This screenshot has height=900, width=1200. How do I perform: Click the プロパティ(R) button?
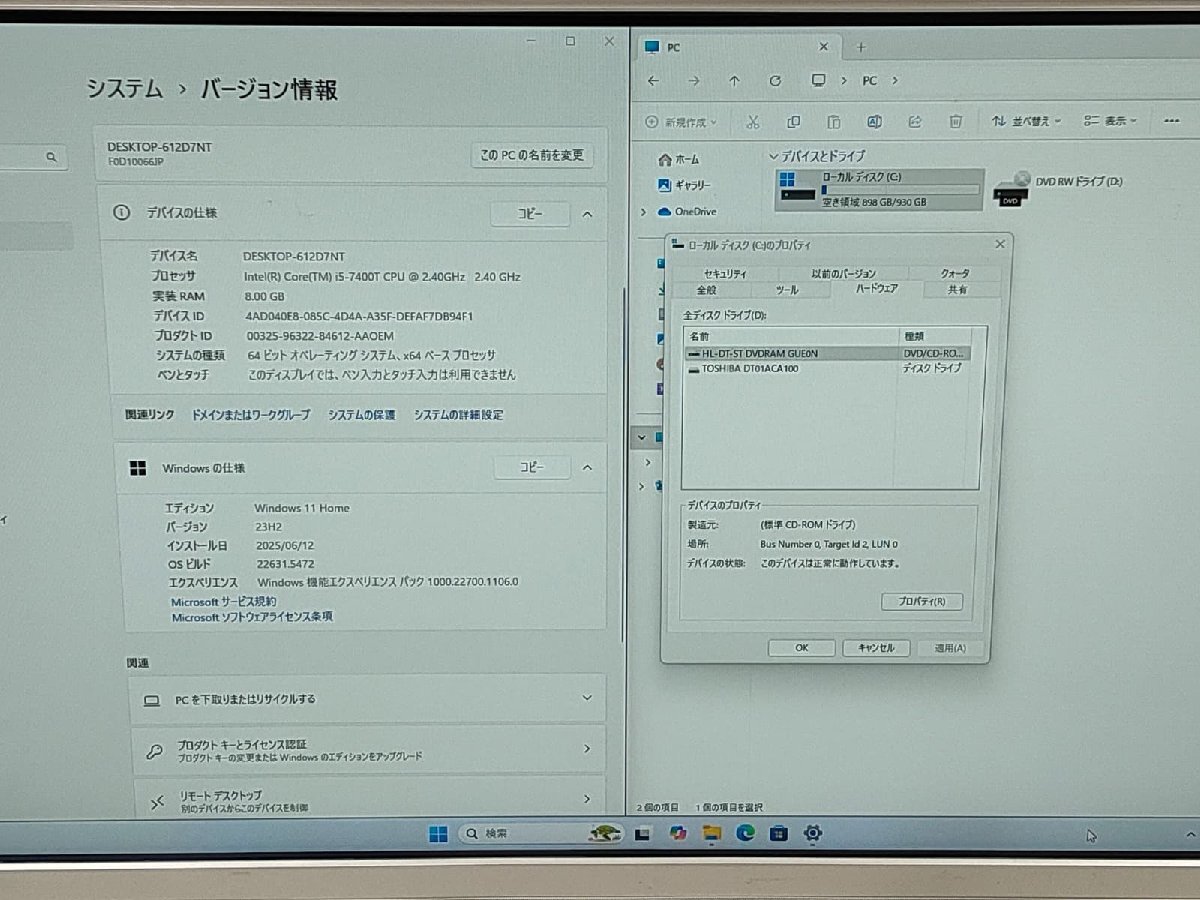click(x=922, y=602)
